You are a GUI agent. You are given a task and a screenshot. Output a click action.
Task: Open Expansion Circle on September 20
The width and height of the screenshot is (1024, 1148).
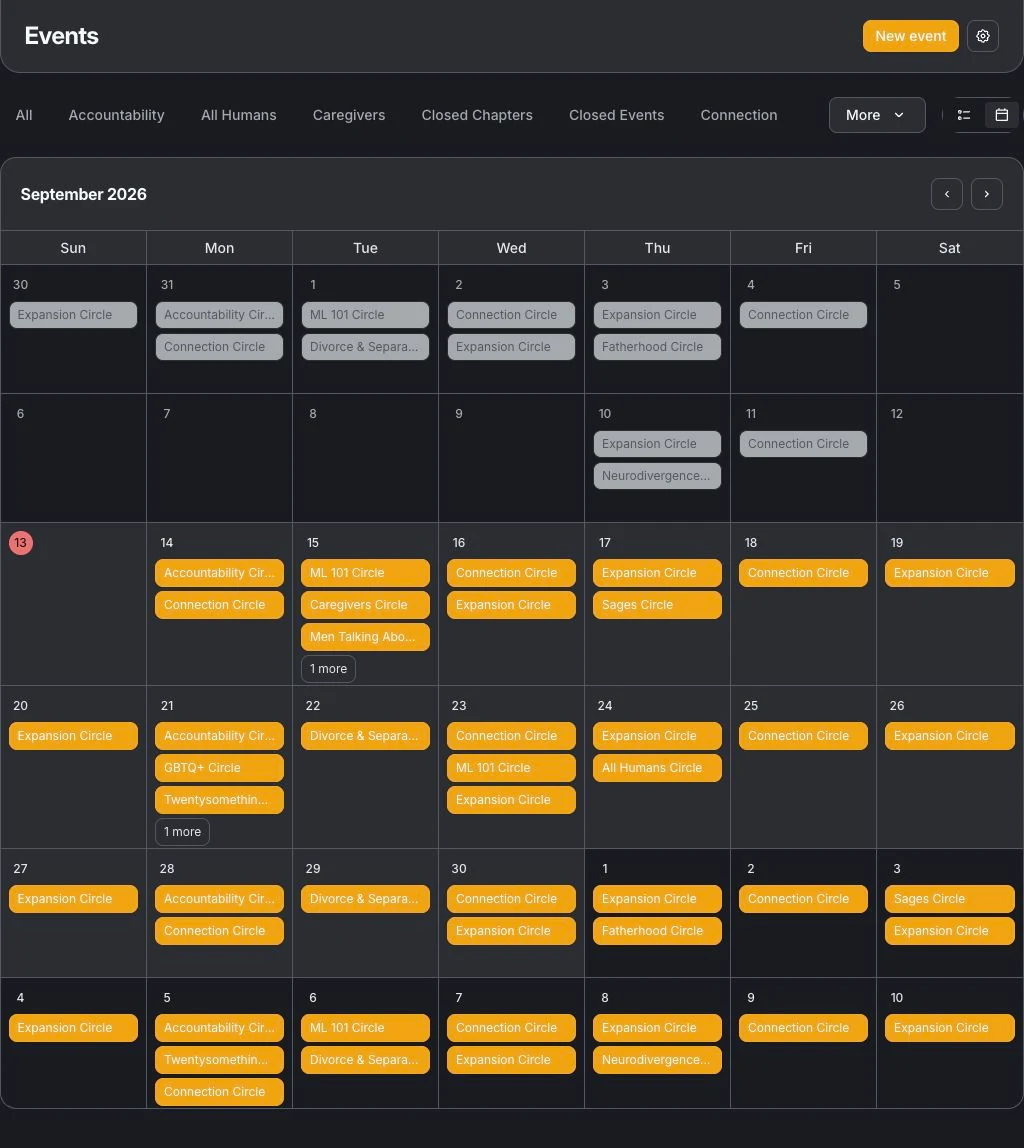[x=73, y=736]
